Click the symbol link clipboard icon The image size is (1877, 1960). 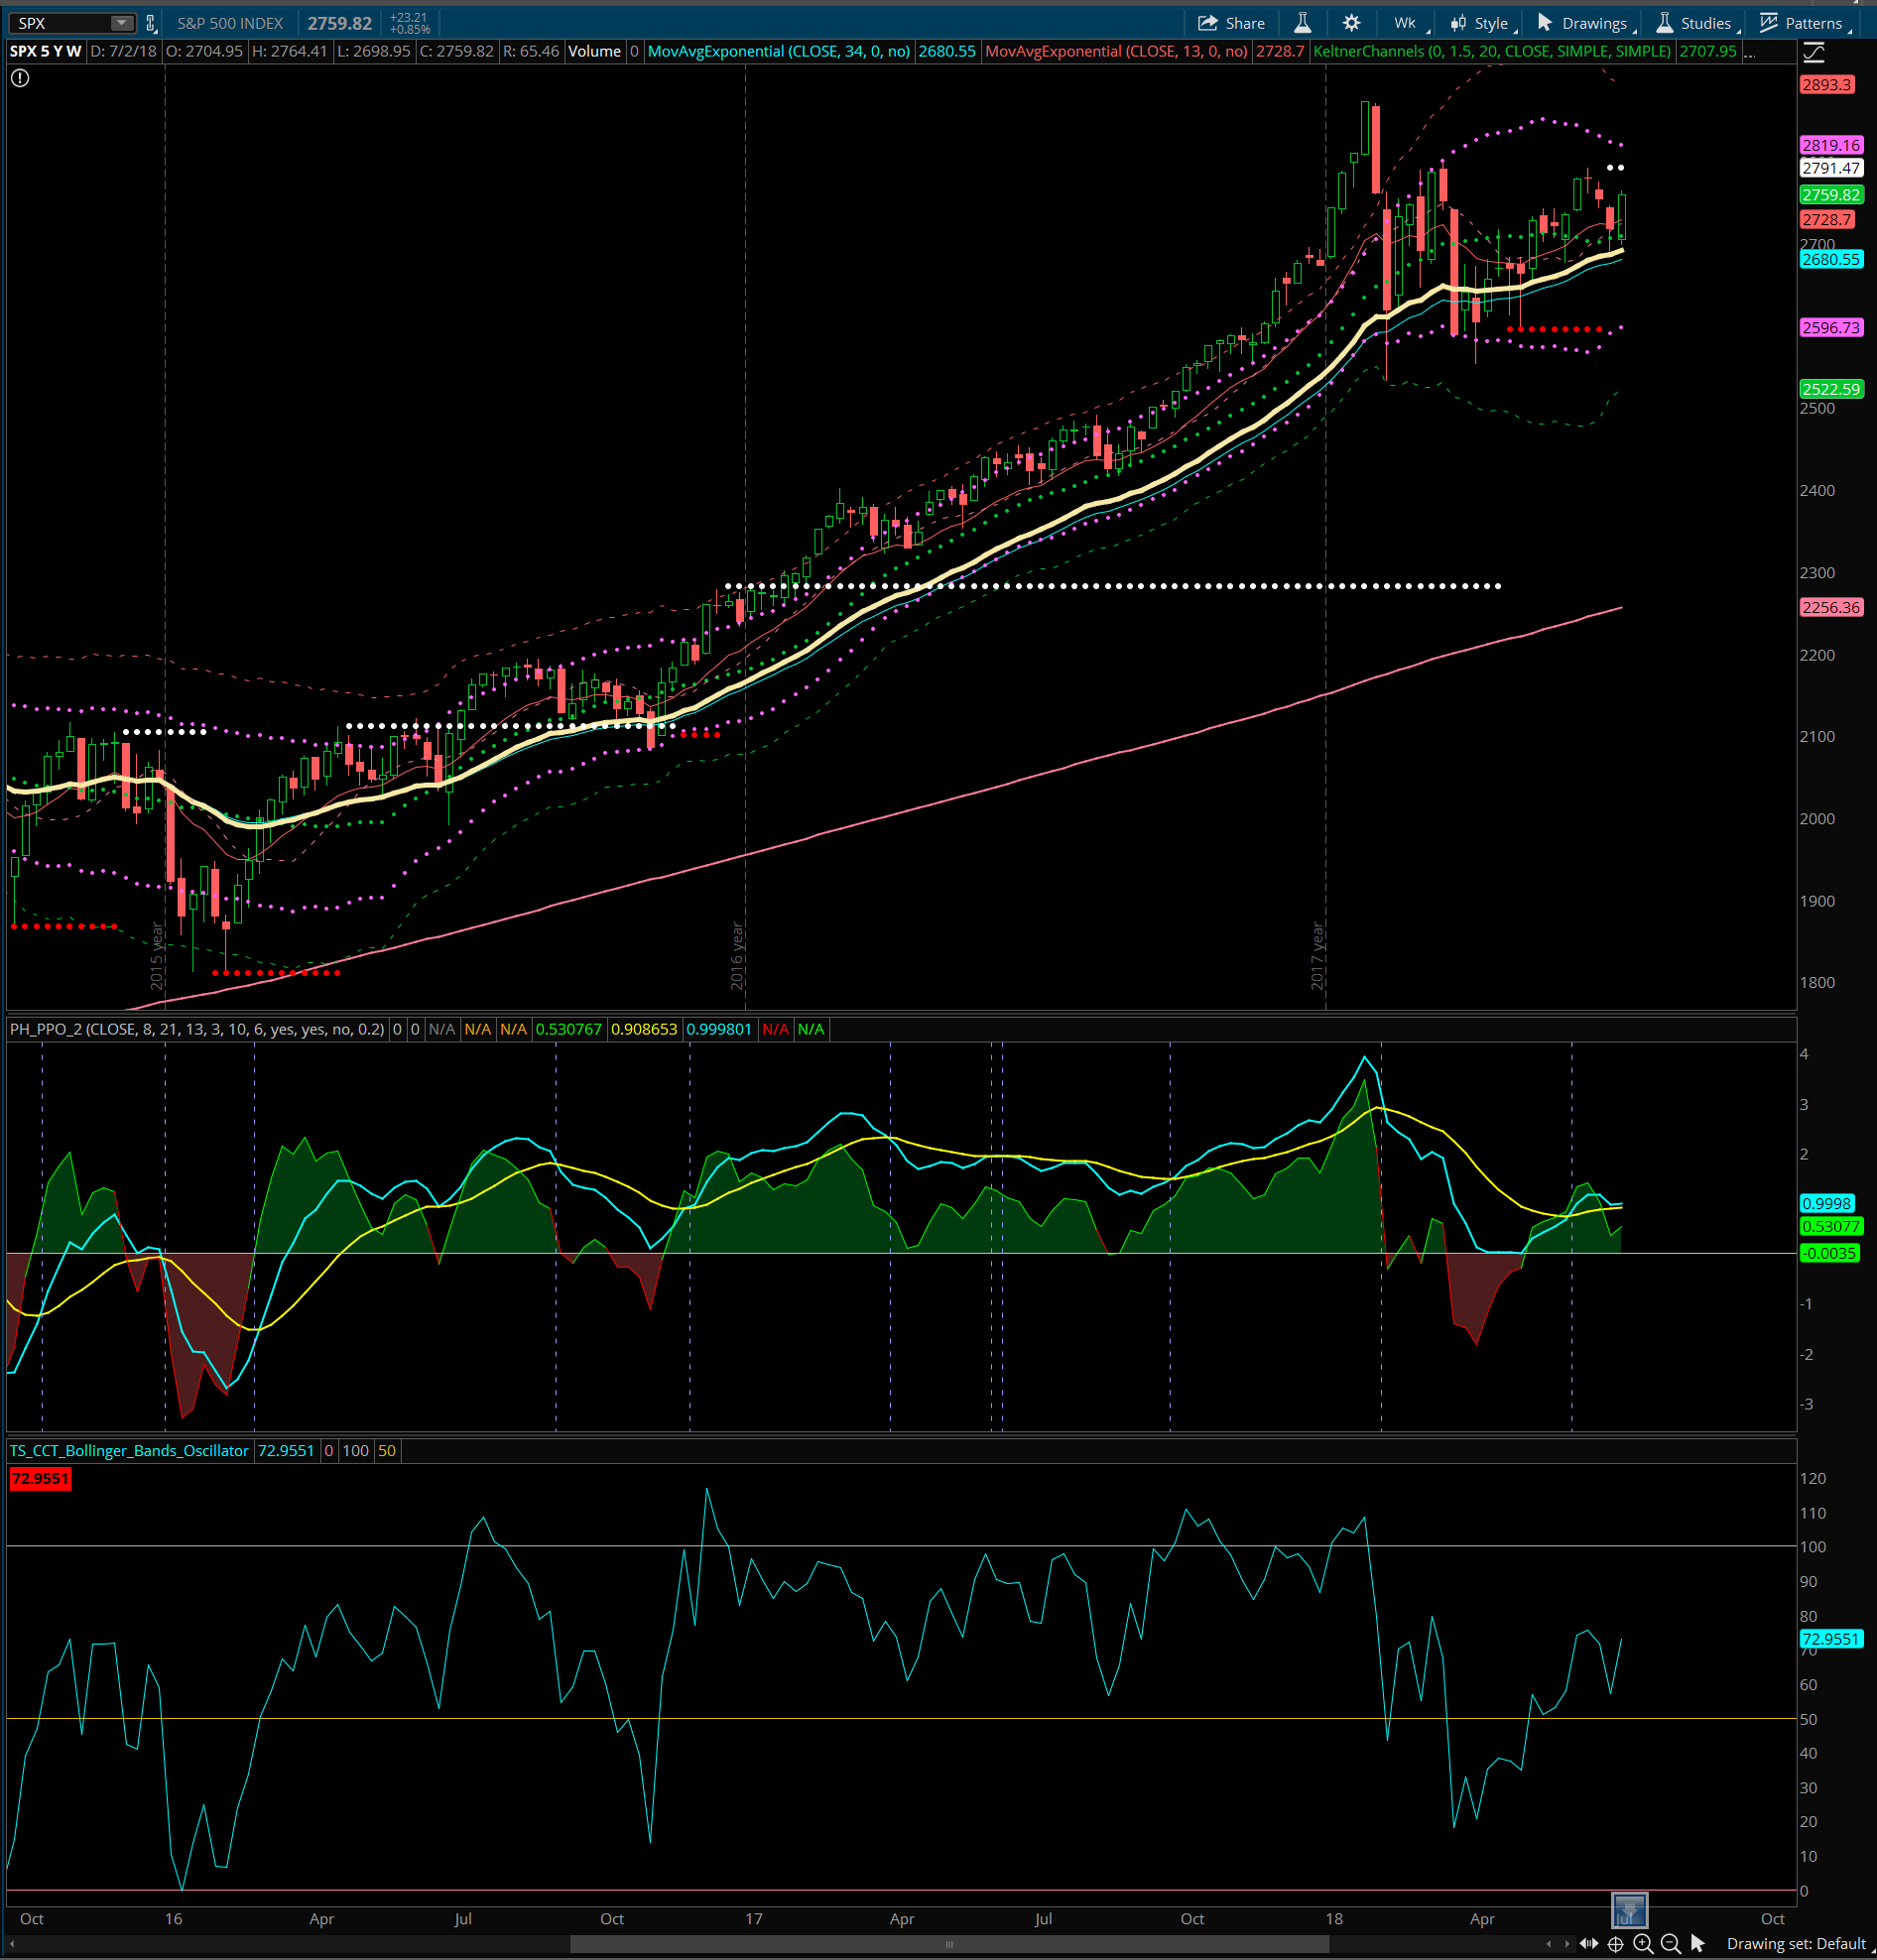pyautogui.click(x=151, y=23)
